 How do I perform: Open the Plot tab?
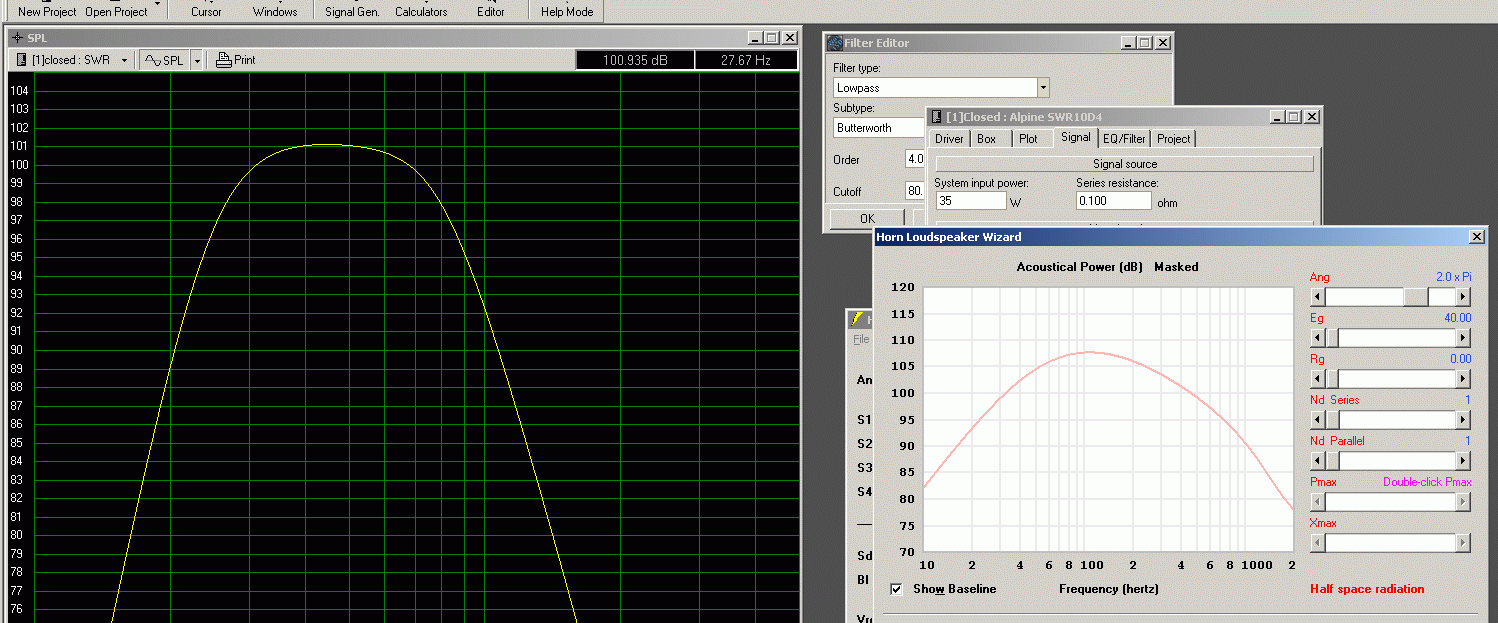pyautogui.click(x=1028, y=139)
